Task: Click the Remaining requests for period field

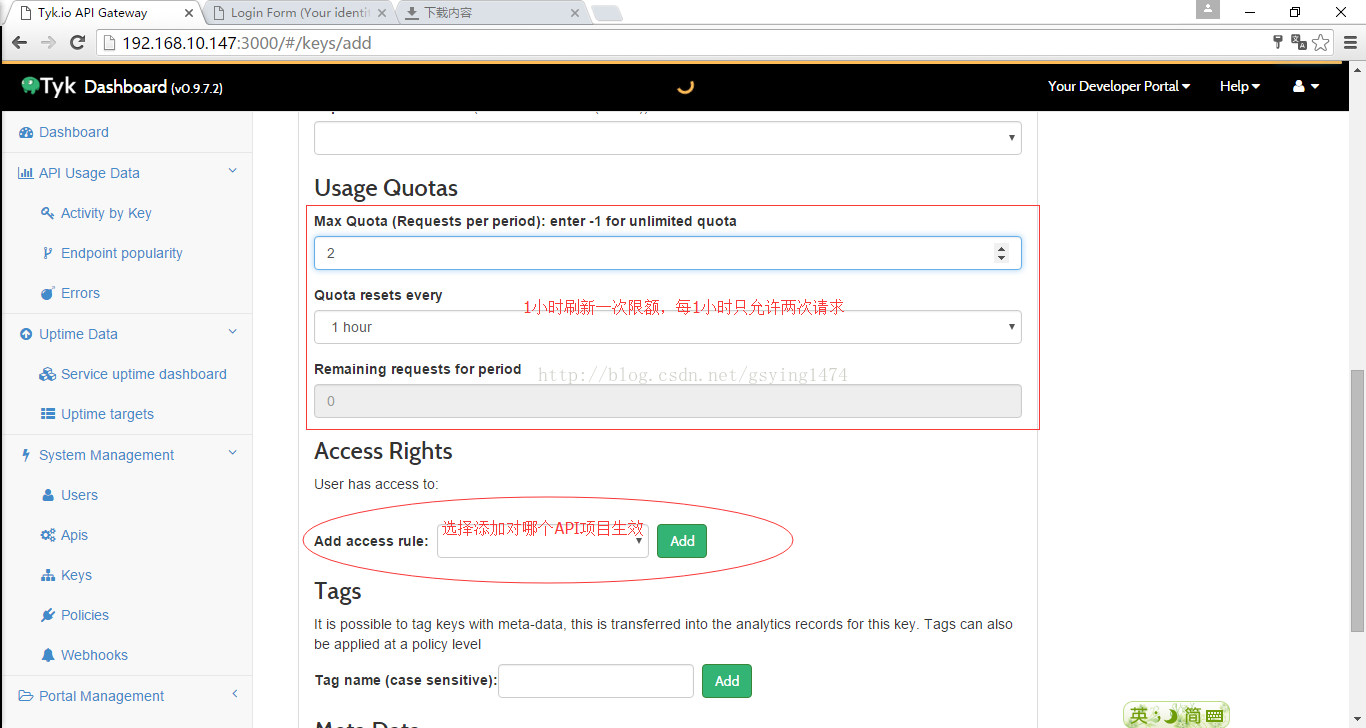Action: 668,401
